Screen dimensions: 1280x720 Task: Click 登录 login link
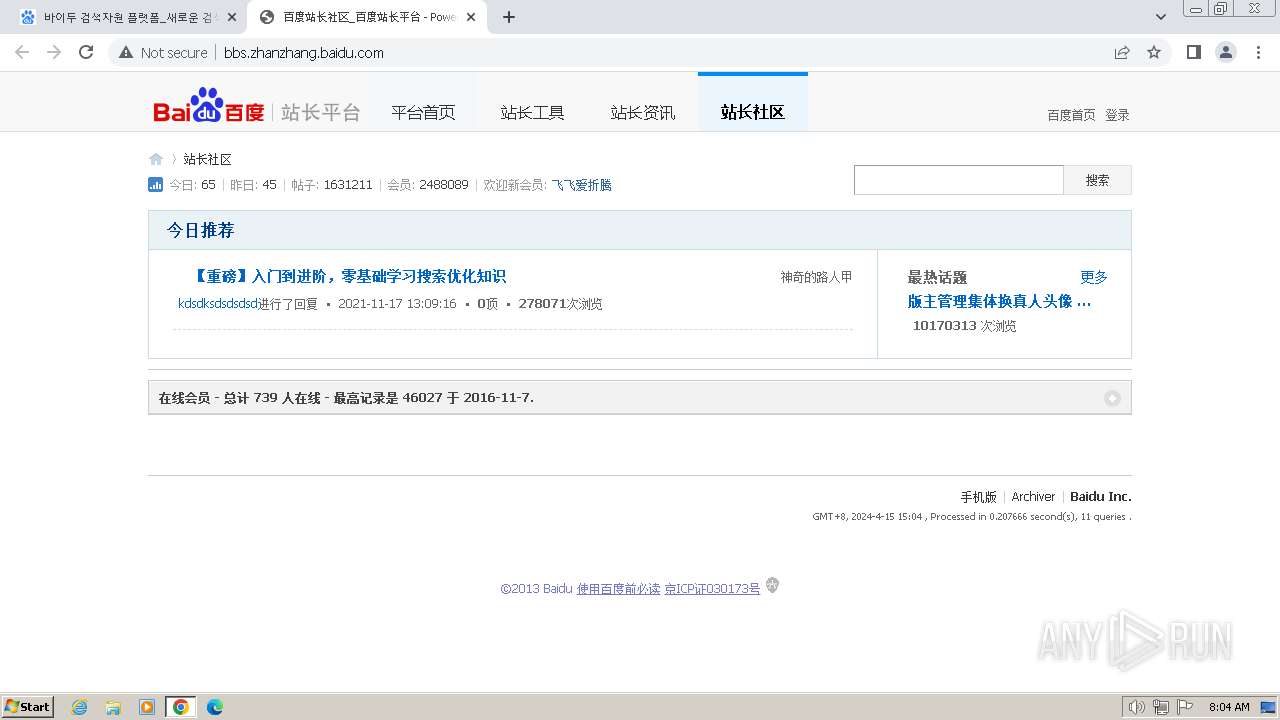click(1117, 115)
